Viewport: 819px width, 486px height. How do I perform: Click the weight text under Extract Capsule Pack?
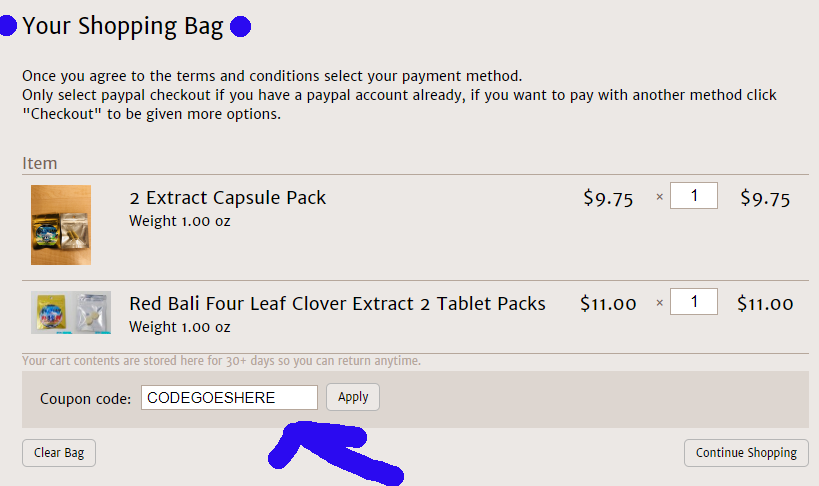pyautogui.click(x=179, y=221)
